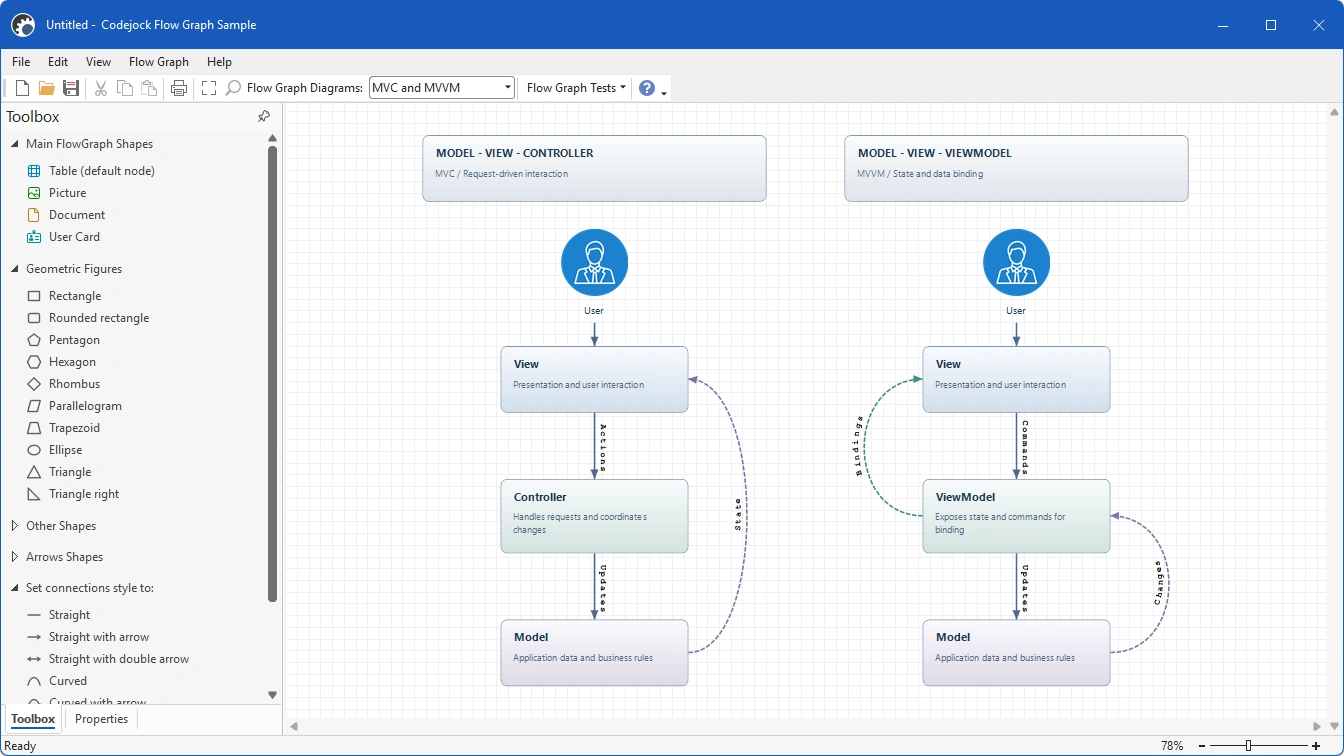
Task: Select the Rhombus geometric figure
Action: [x=74, y=384]
